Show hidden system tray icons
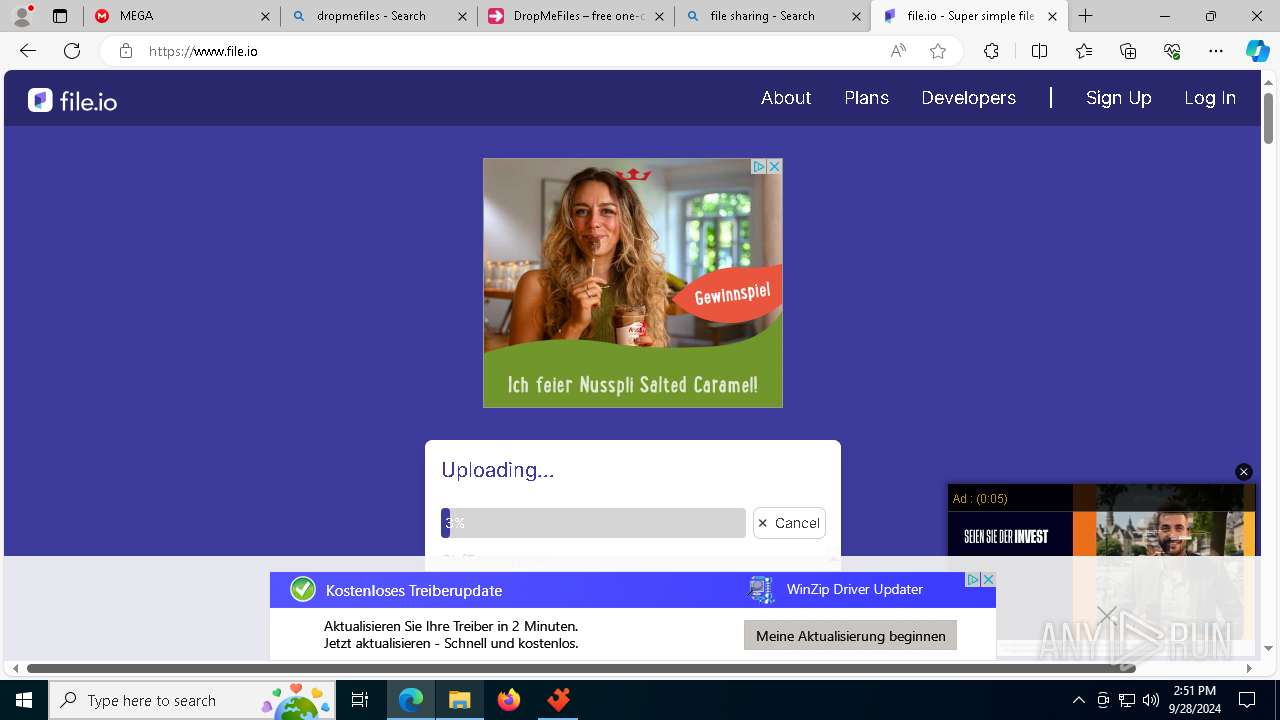The width and height of the screenshot is (1280, 720). pyautogui.click(x=1078, y=700)
